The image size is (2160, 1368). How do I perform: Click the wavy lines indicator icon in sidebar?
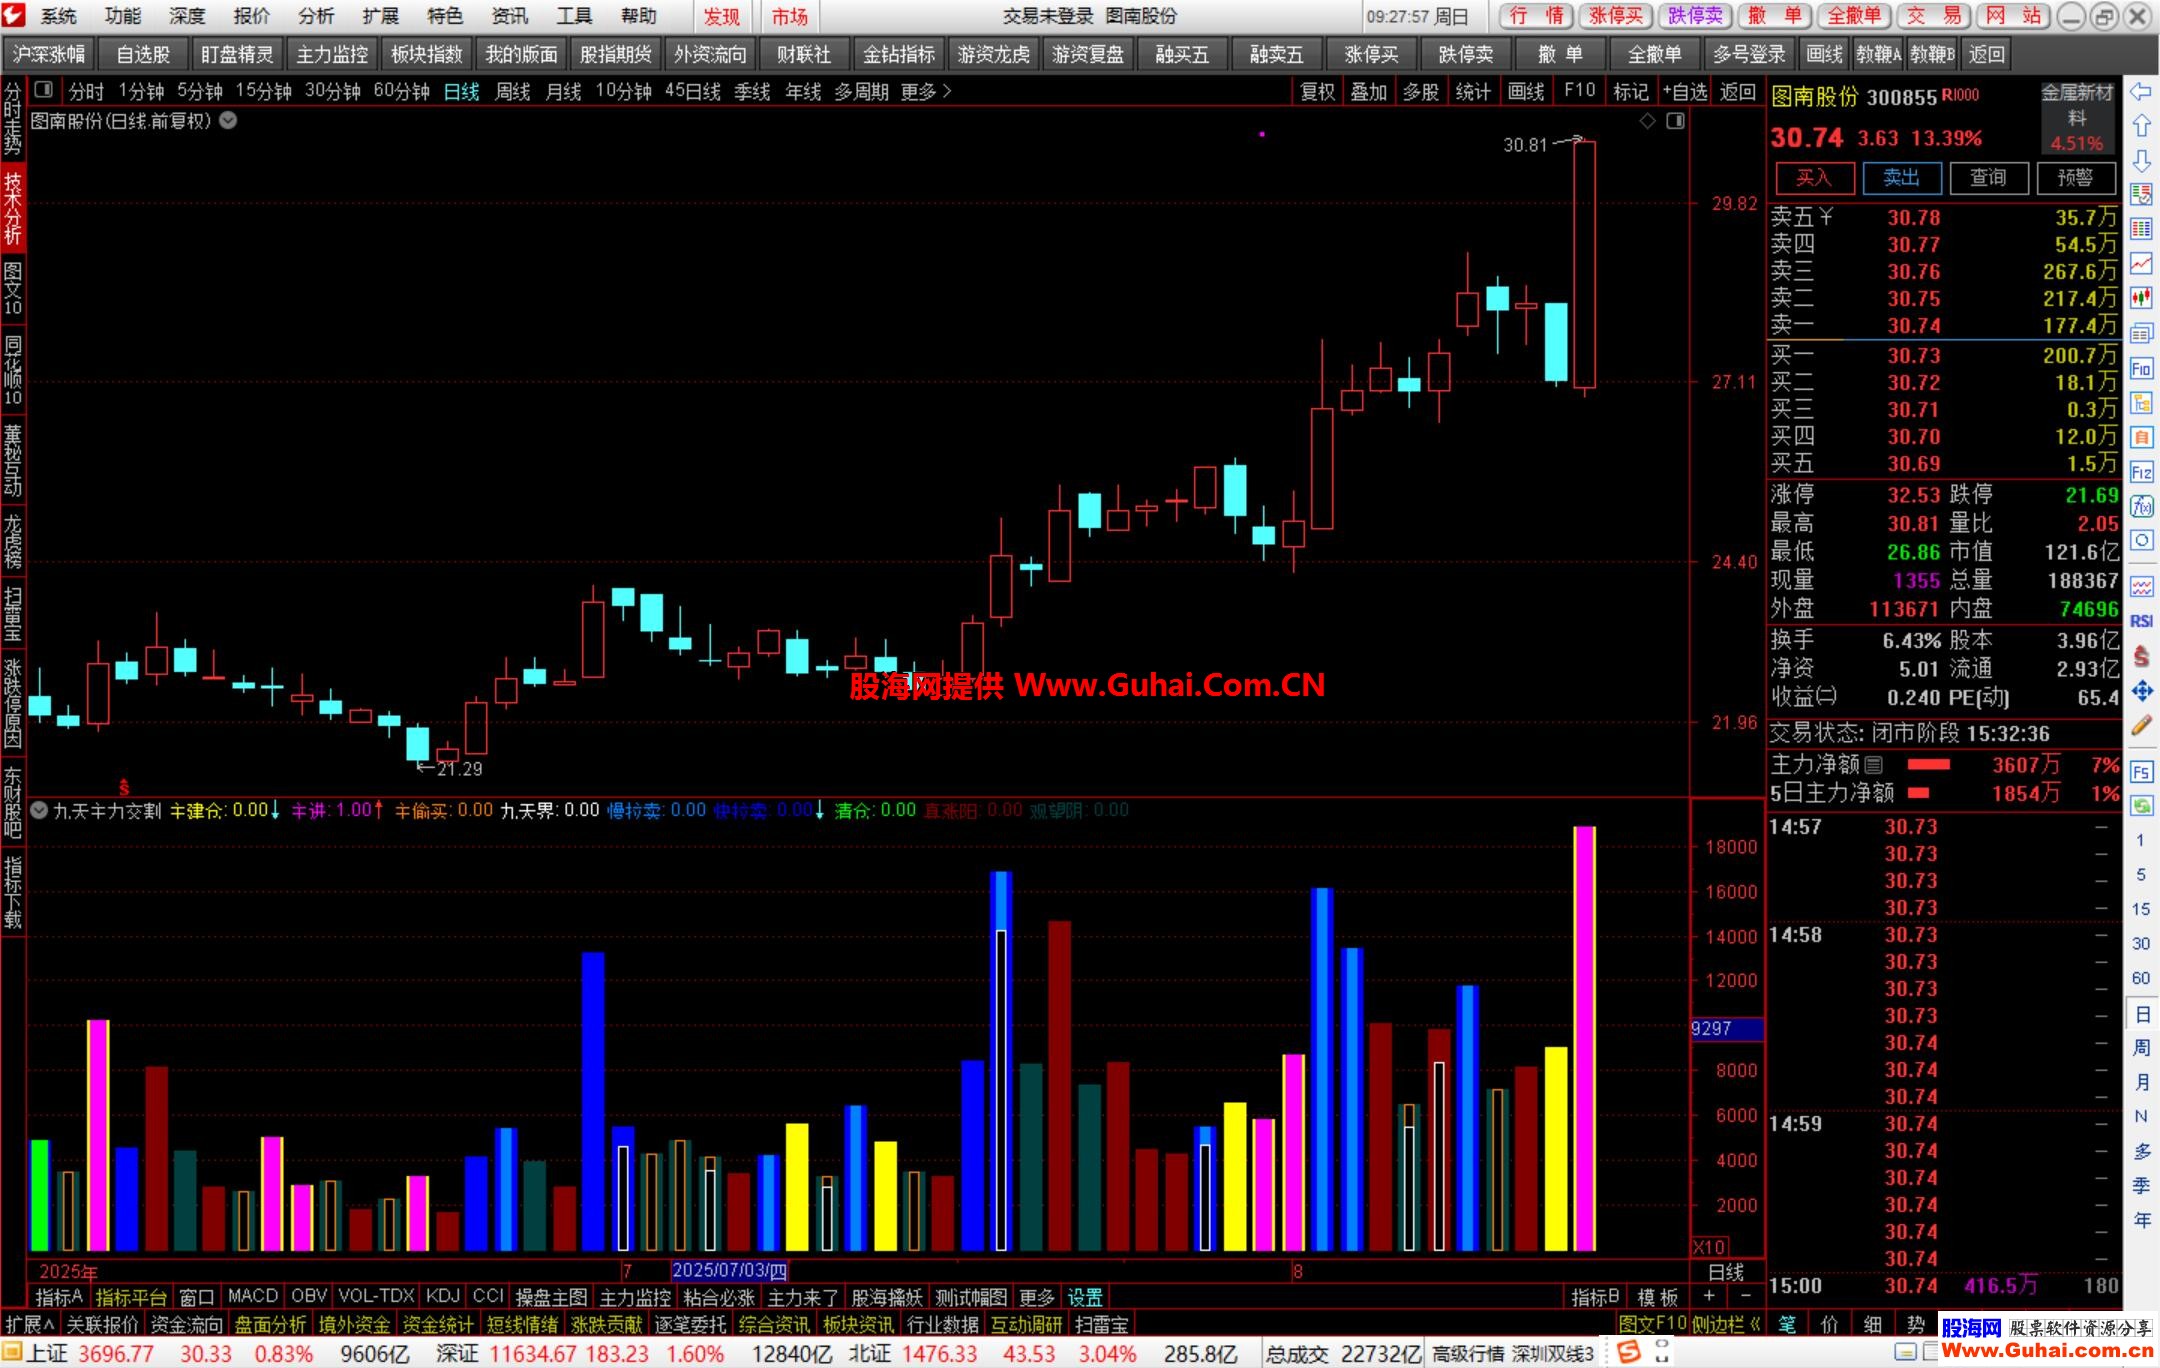click(x=2141, y=586)
